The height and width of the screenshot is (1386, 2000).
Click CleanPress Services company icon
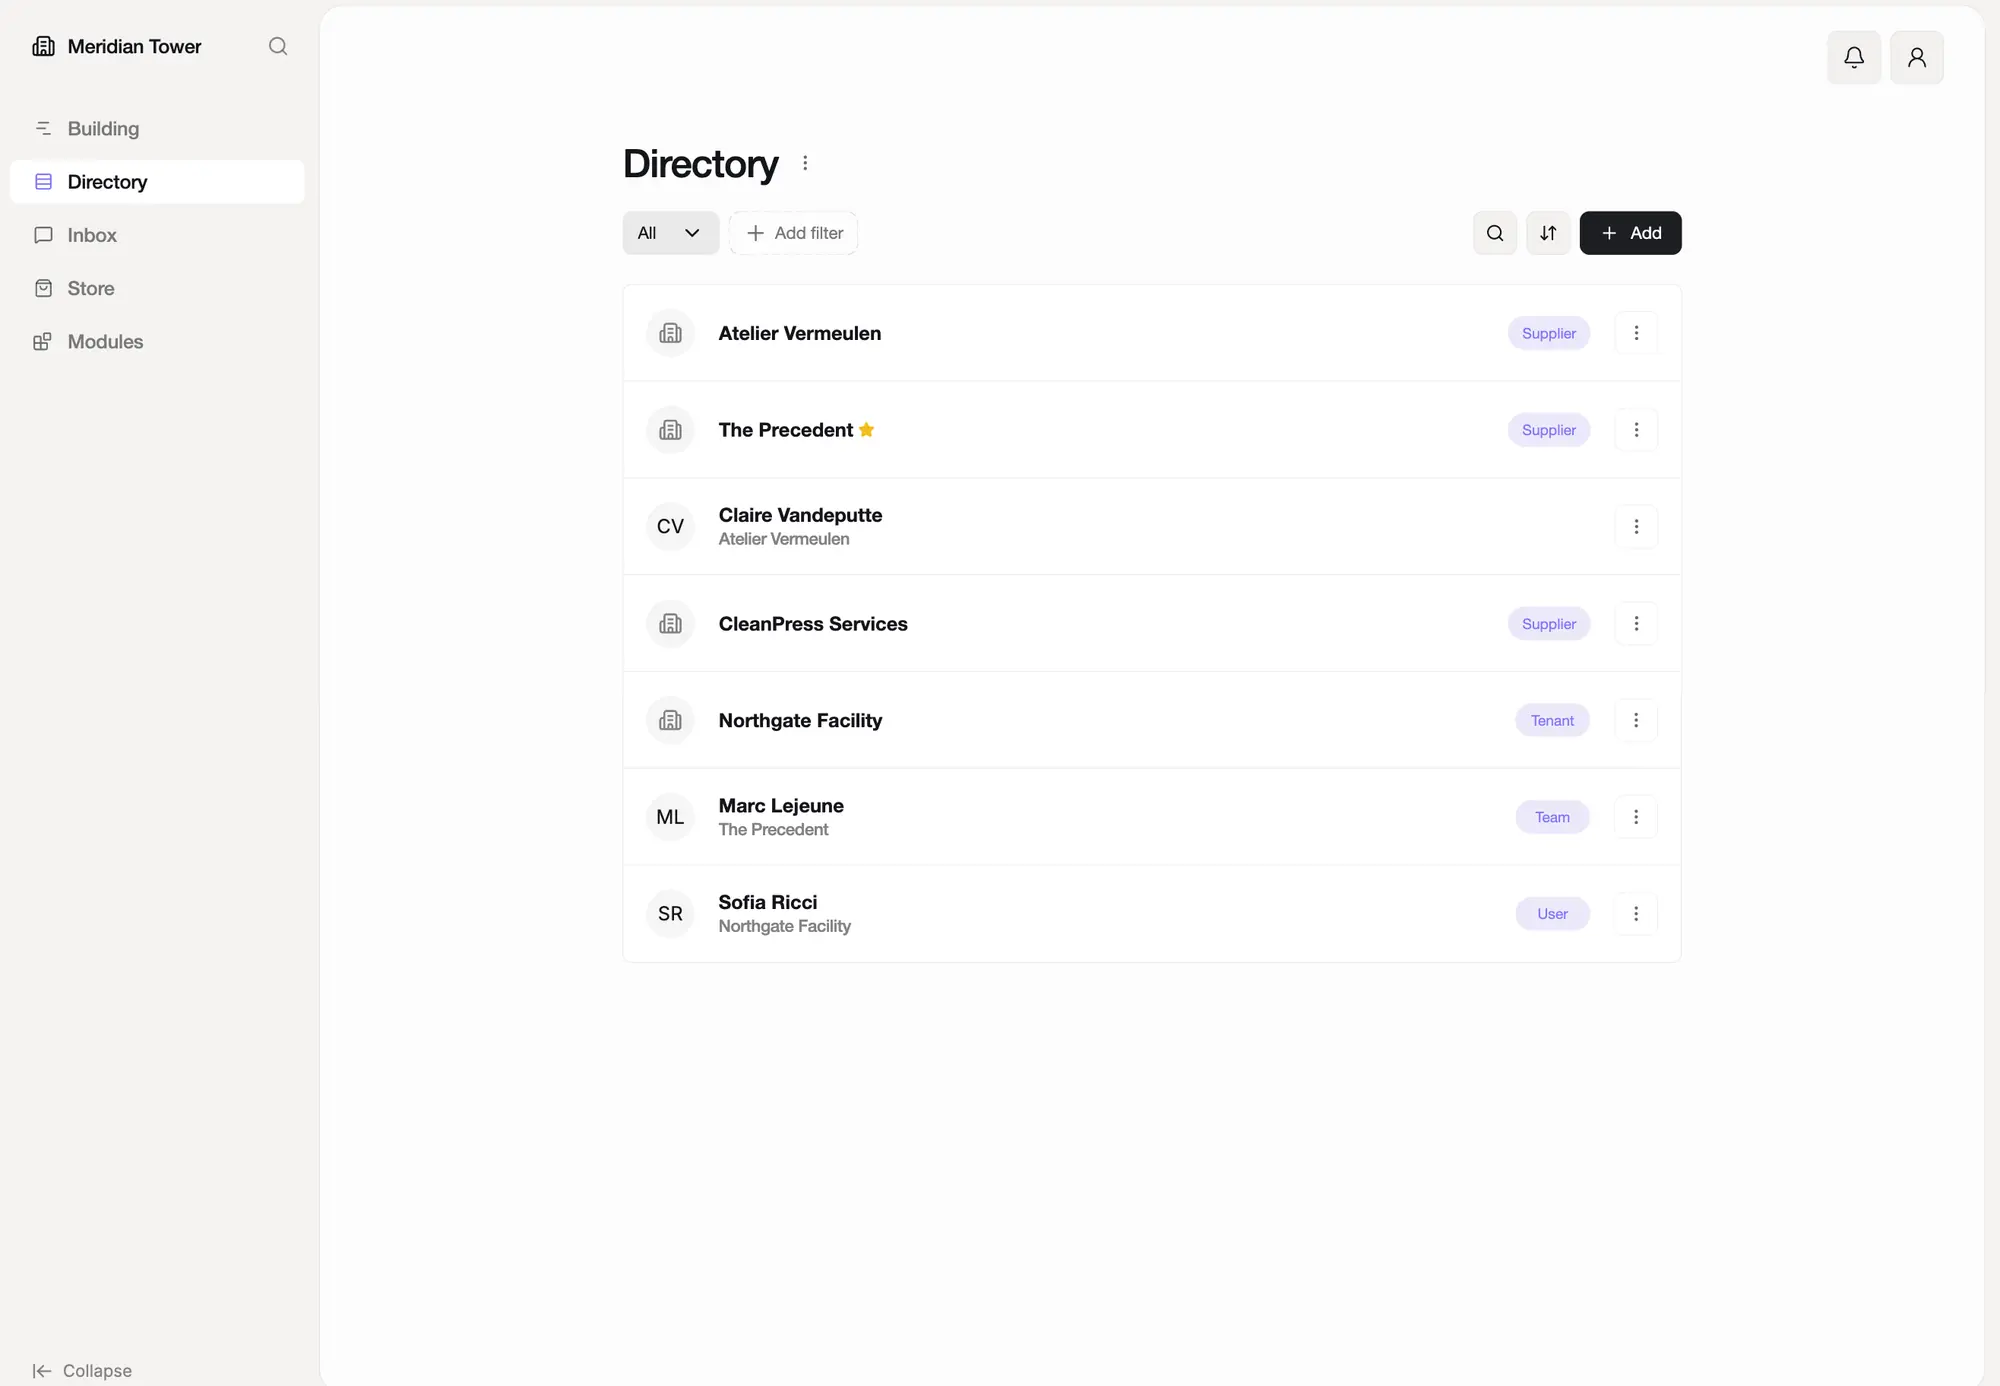tap(670, 623)
